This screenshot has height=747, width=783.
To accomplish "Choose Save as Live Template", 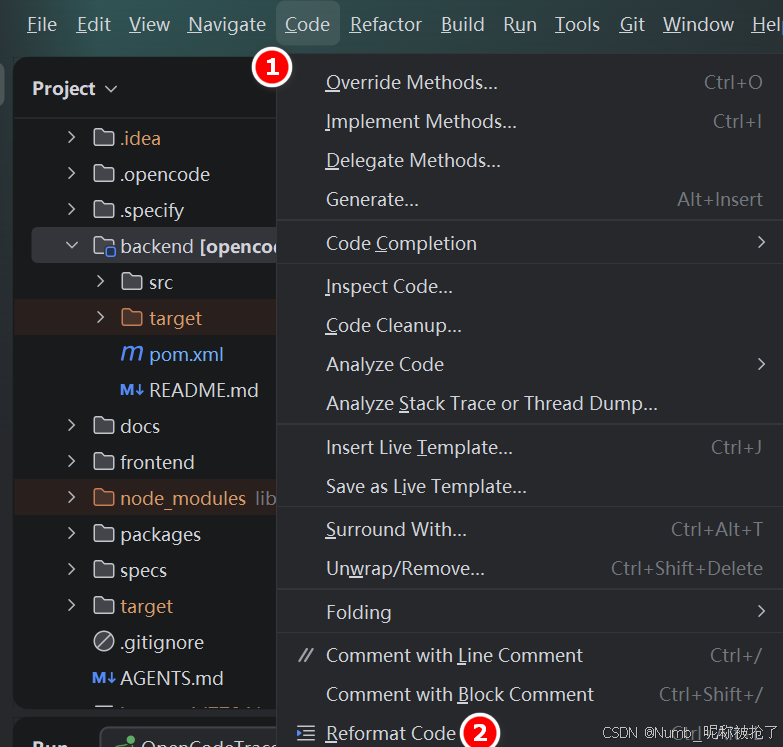I will tap(530, 486).
